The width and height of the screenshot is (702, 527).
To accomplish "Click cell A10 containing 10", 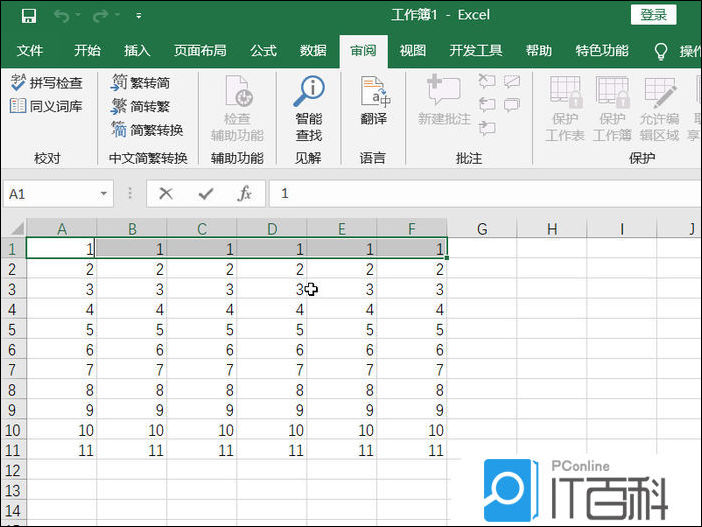I will [x=62, y=430].
